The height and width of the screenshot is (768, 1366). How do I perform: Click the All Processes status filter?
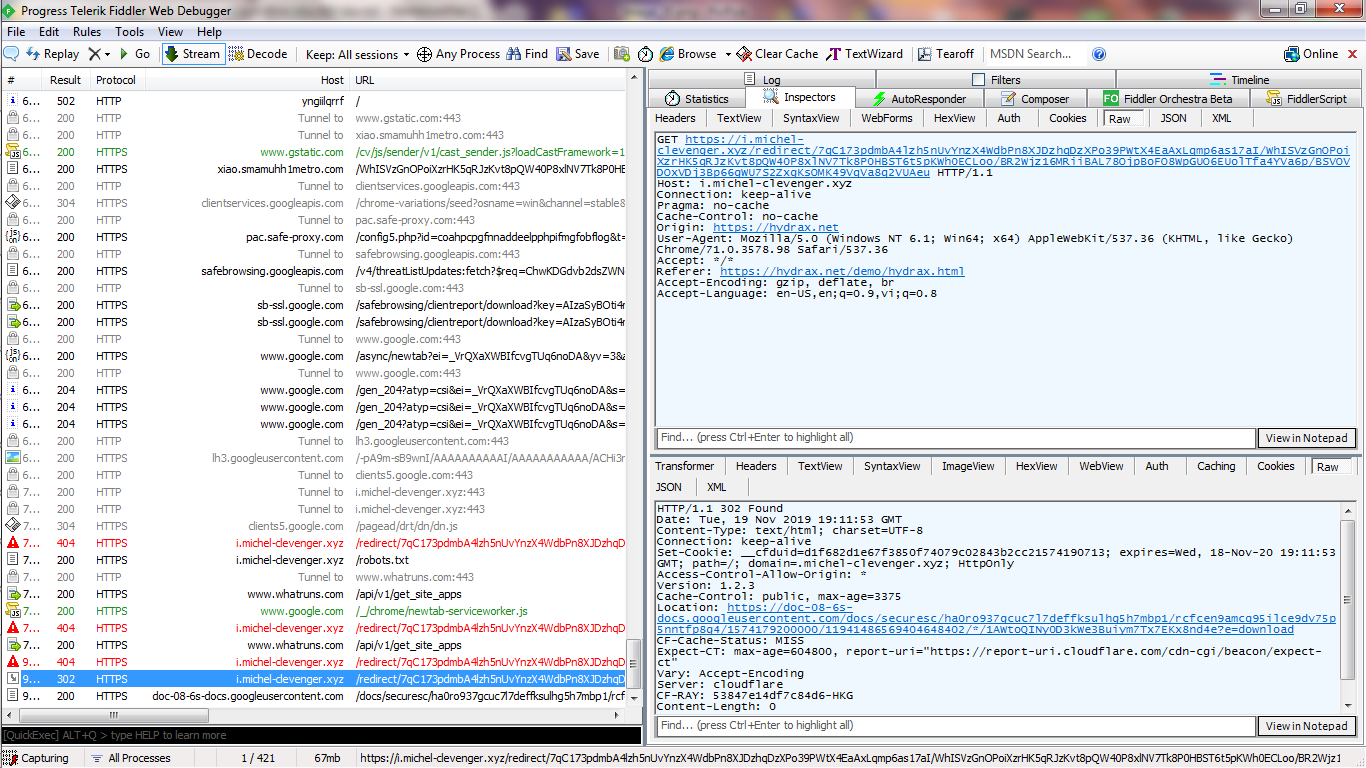pyautogui.click(x=131, y=758)
